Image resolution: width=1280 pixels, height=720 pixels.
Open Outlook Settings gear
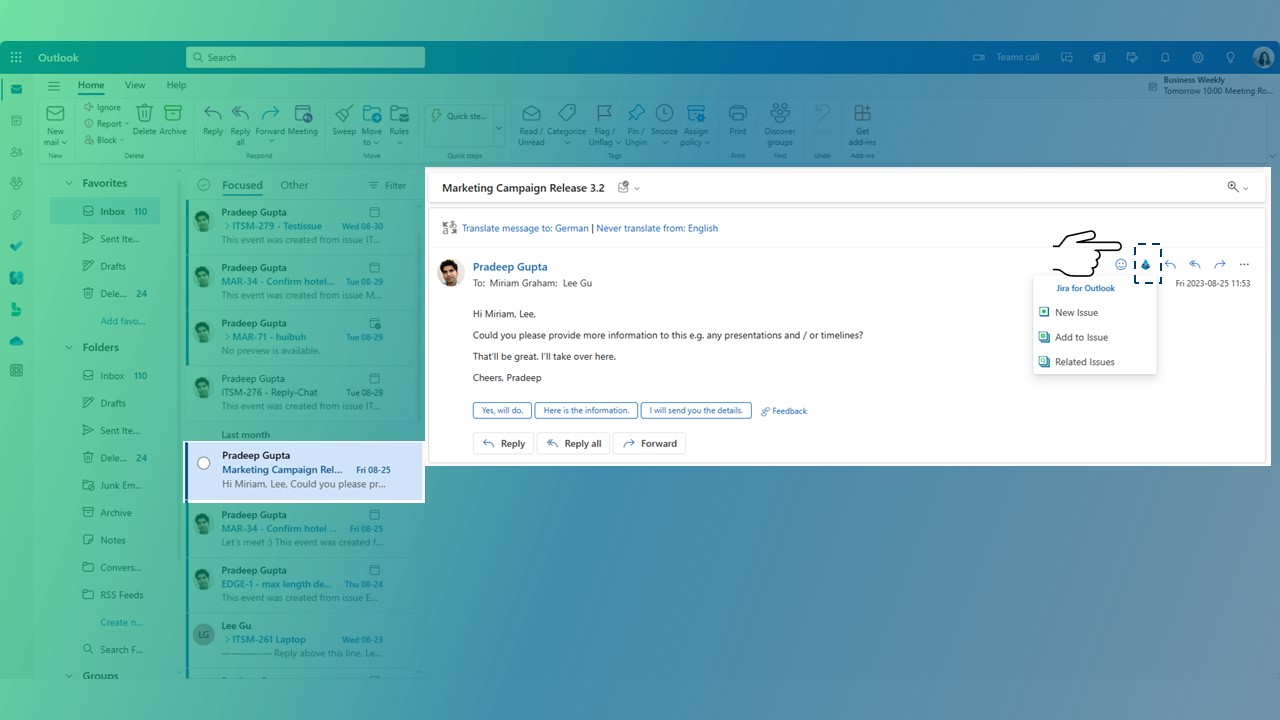coord(1198,57)
